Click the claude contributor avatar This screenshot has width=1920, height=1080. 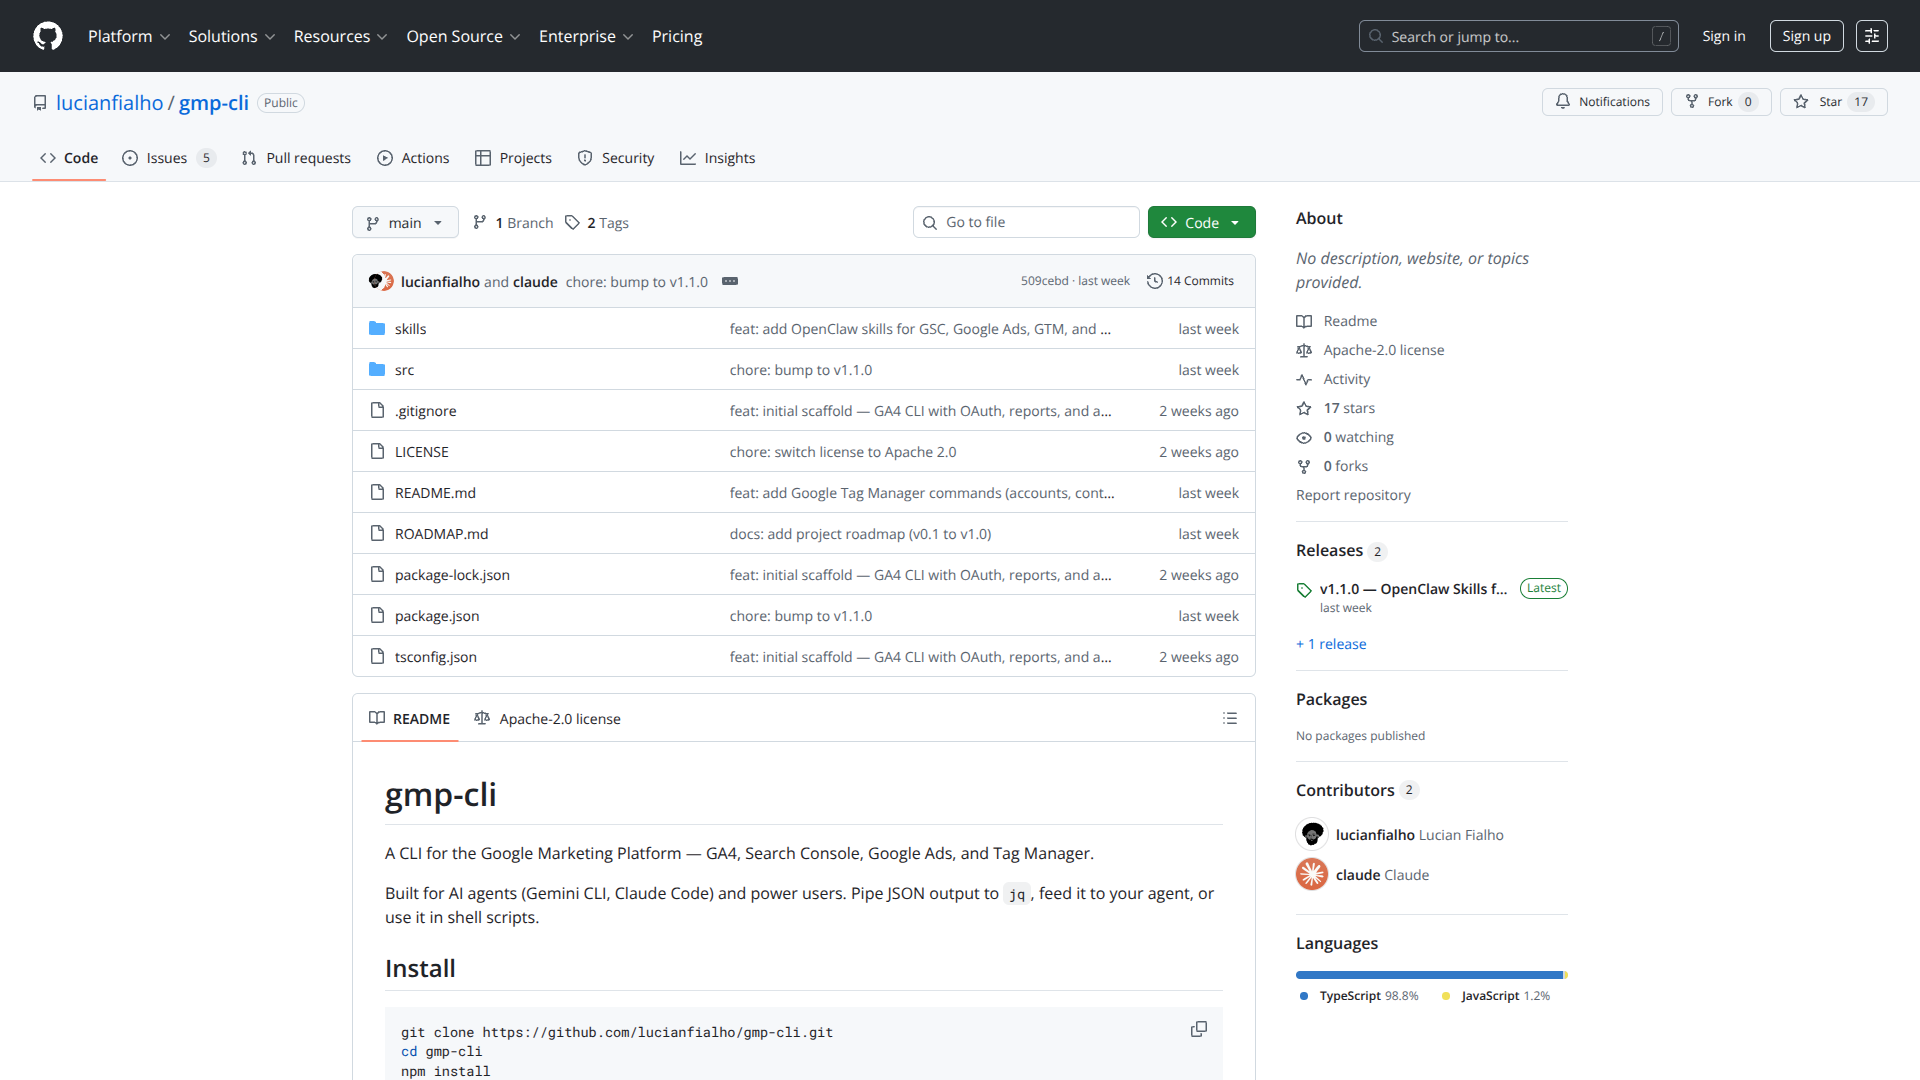[1312, 875]
